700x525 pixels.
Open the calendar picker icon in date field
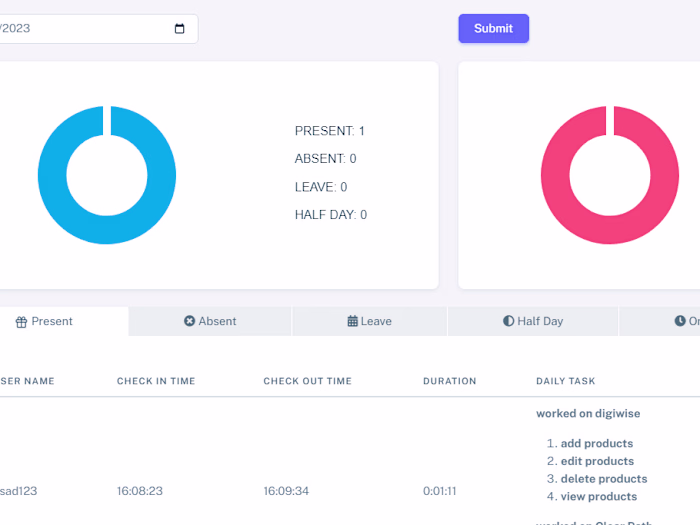pyautogui.click(x=179, y=29)
